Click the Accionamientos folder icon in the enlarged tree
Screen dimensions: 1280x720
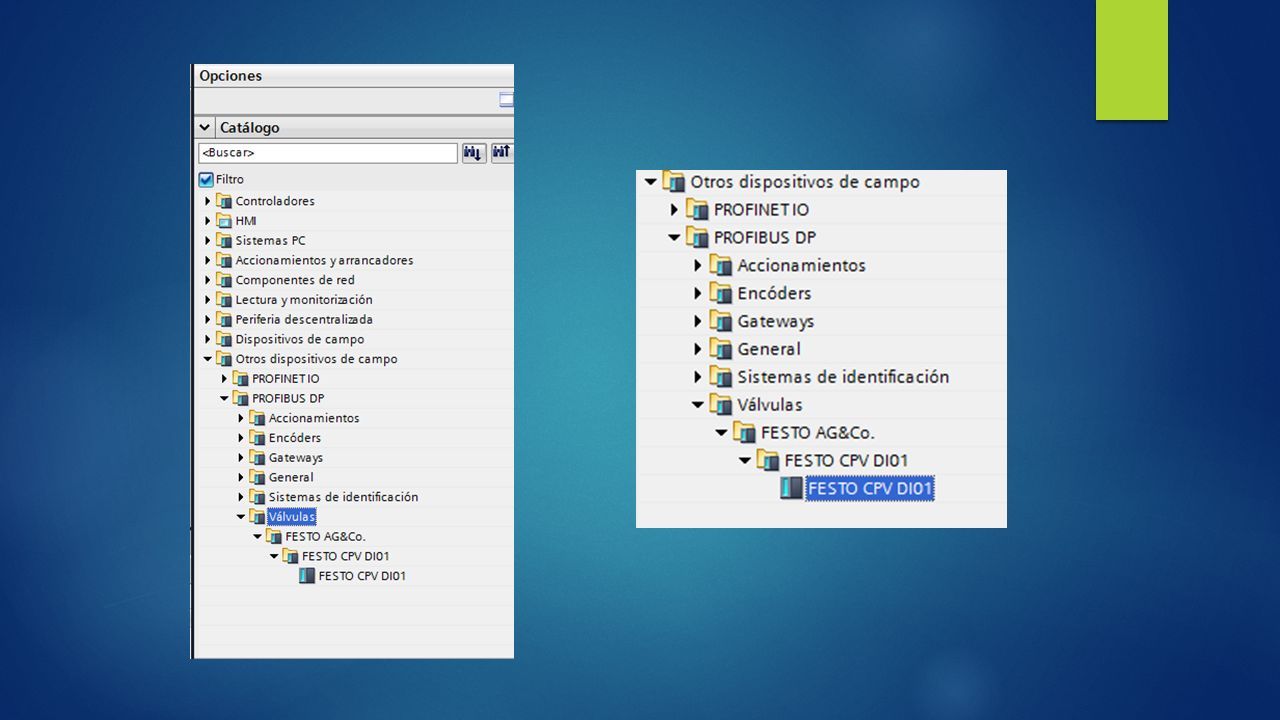click(x=721, y=266)
